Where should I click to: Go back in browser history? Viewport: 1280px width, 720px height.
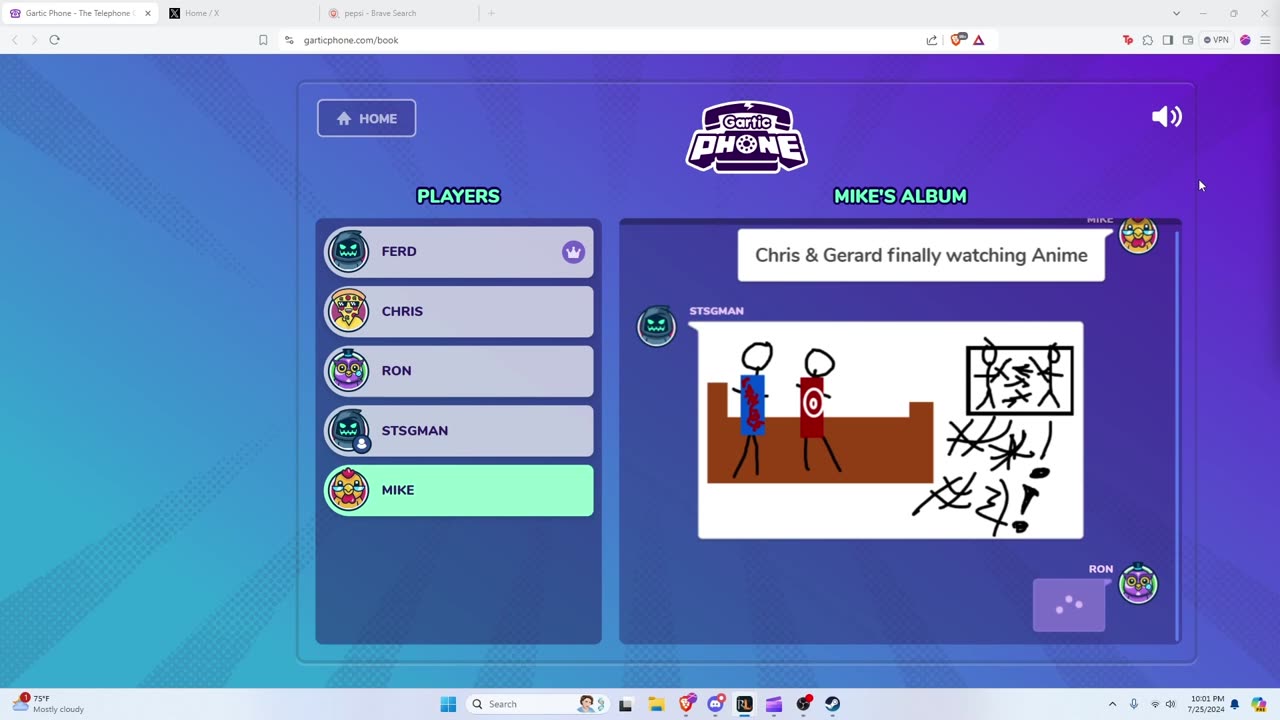click(15, 40)
